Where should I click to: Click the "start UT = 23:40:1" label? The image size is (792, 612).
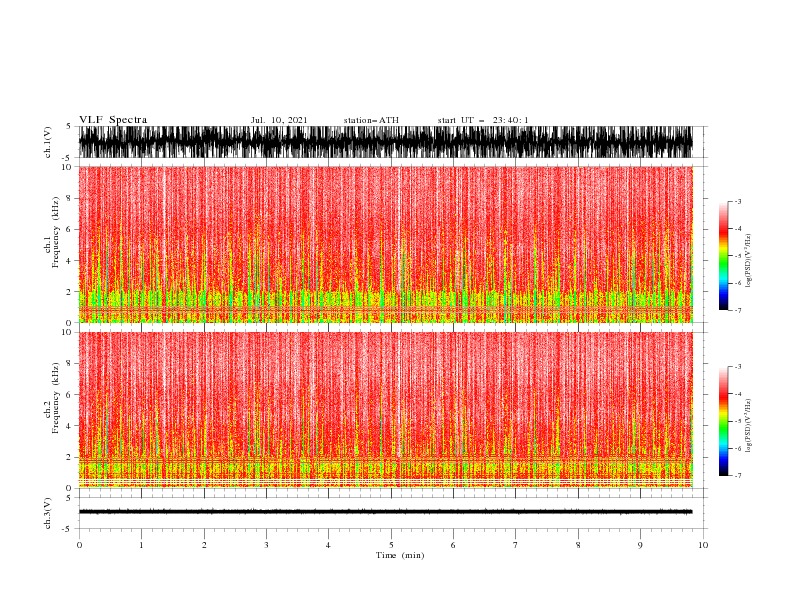tap(483, 120)
